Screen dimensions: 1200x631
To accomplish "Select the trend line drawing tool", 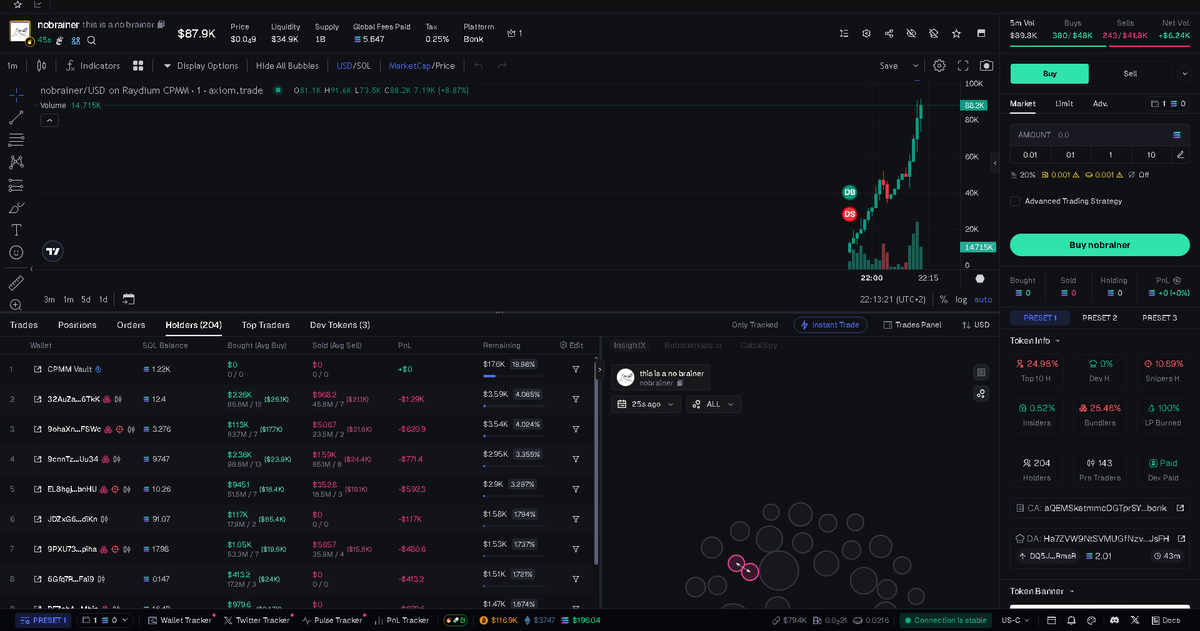I will [16, 117].
